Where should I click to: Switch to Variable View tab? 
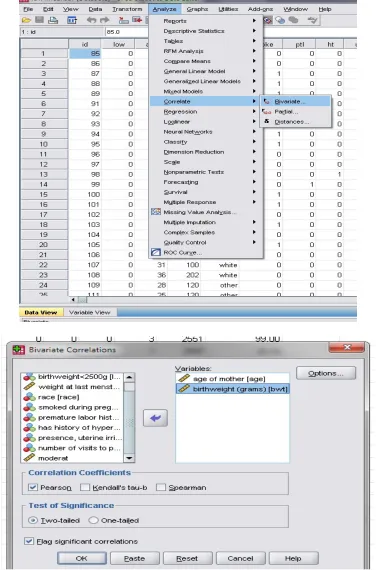click(x=89, y=312)
